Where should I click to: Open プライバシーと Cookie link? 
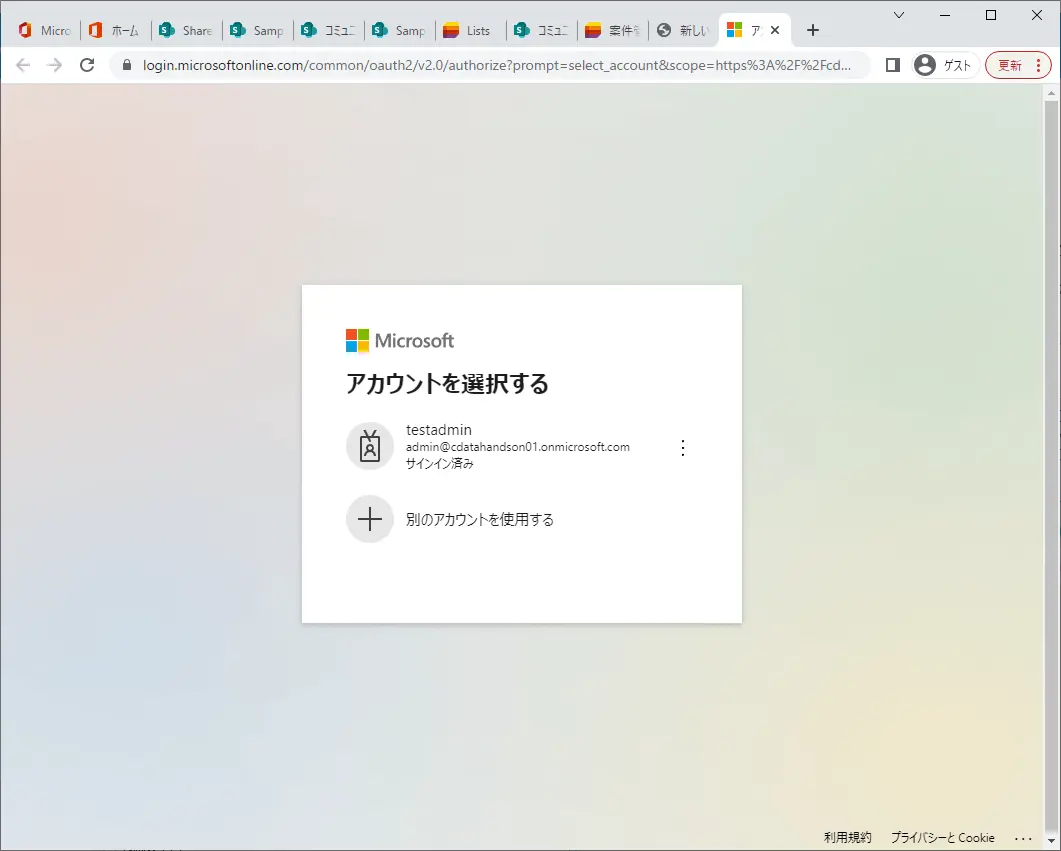click(x=943, y=837)
